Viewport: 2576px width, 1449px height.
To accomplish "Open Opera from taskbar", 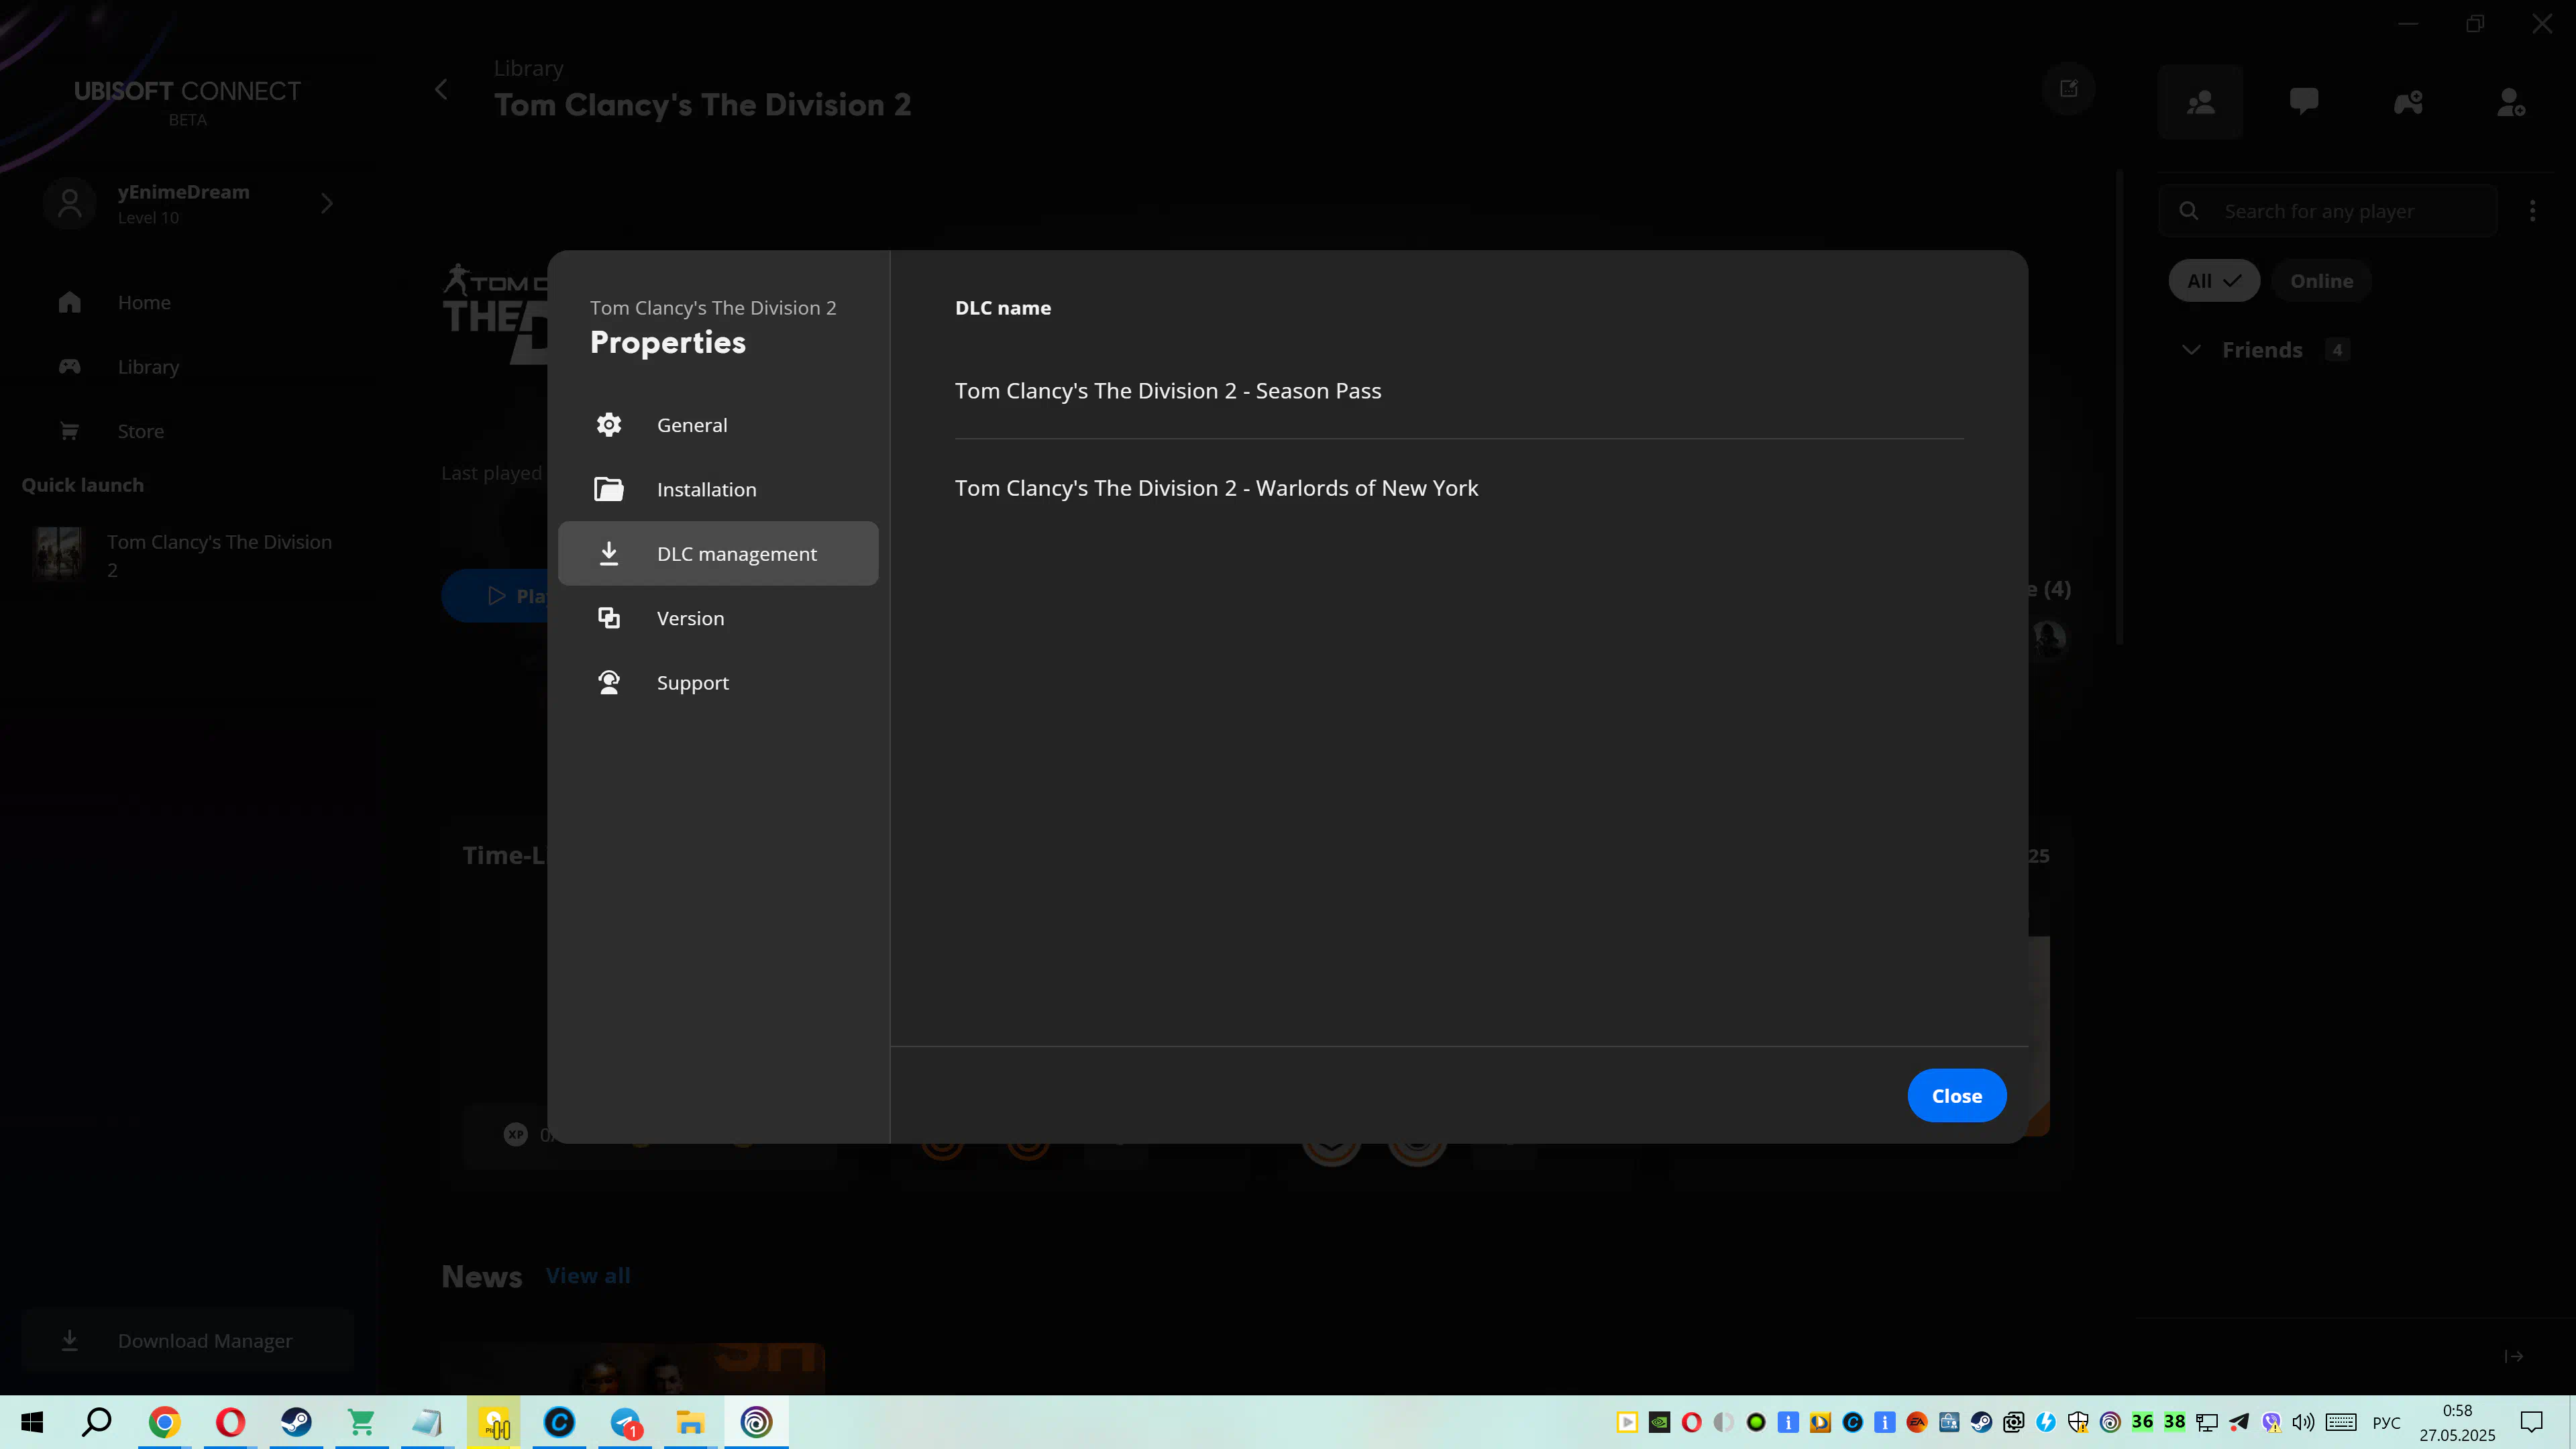I will (230, 1422).
